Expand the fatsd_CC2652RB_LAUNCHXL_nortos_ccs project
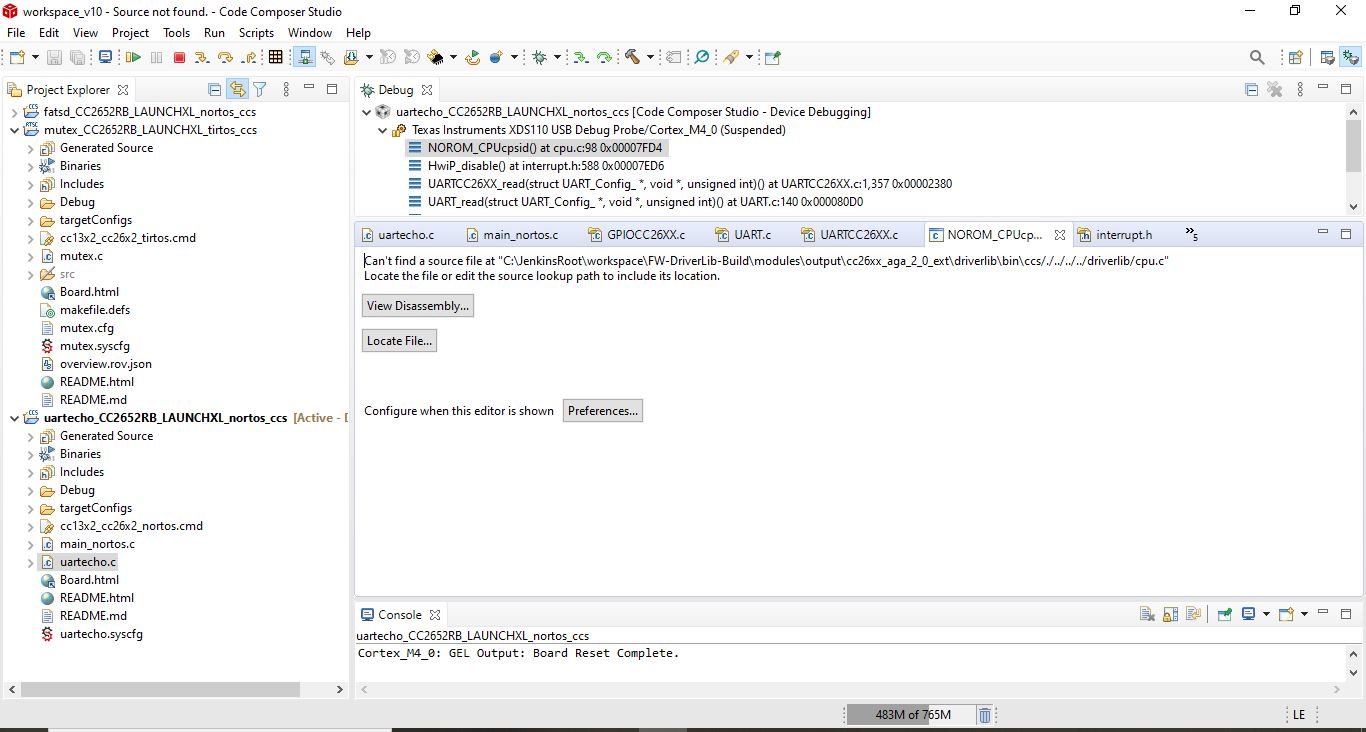Viewport: 1366px width, 732px height. coord(14,112)
